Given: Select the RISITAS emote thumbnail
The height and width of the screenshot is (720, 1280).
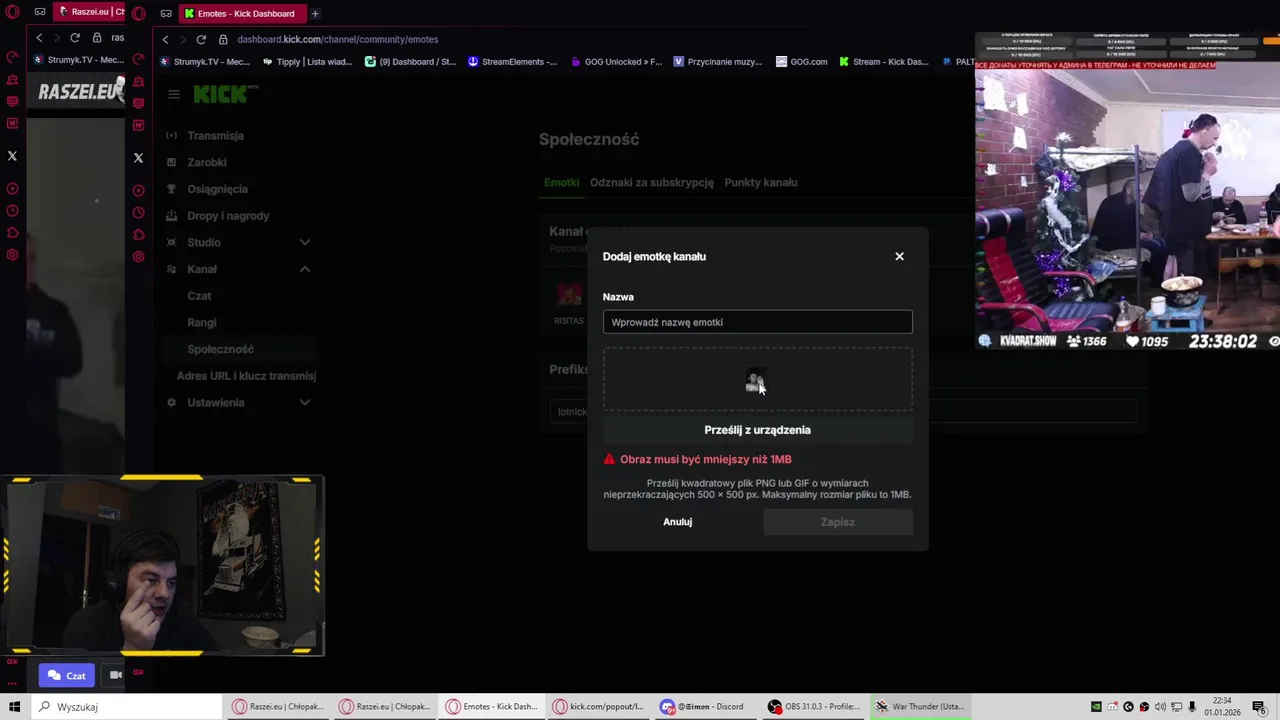Looking at the screenshot, I should pos(568,295).
